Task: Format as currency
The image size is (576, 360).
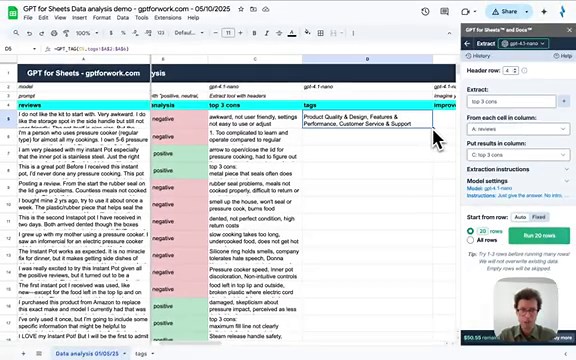Action: [111, 33]
